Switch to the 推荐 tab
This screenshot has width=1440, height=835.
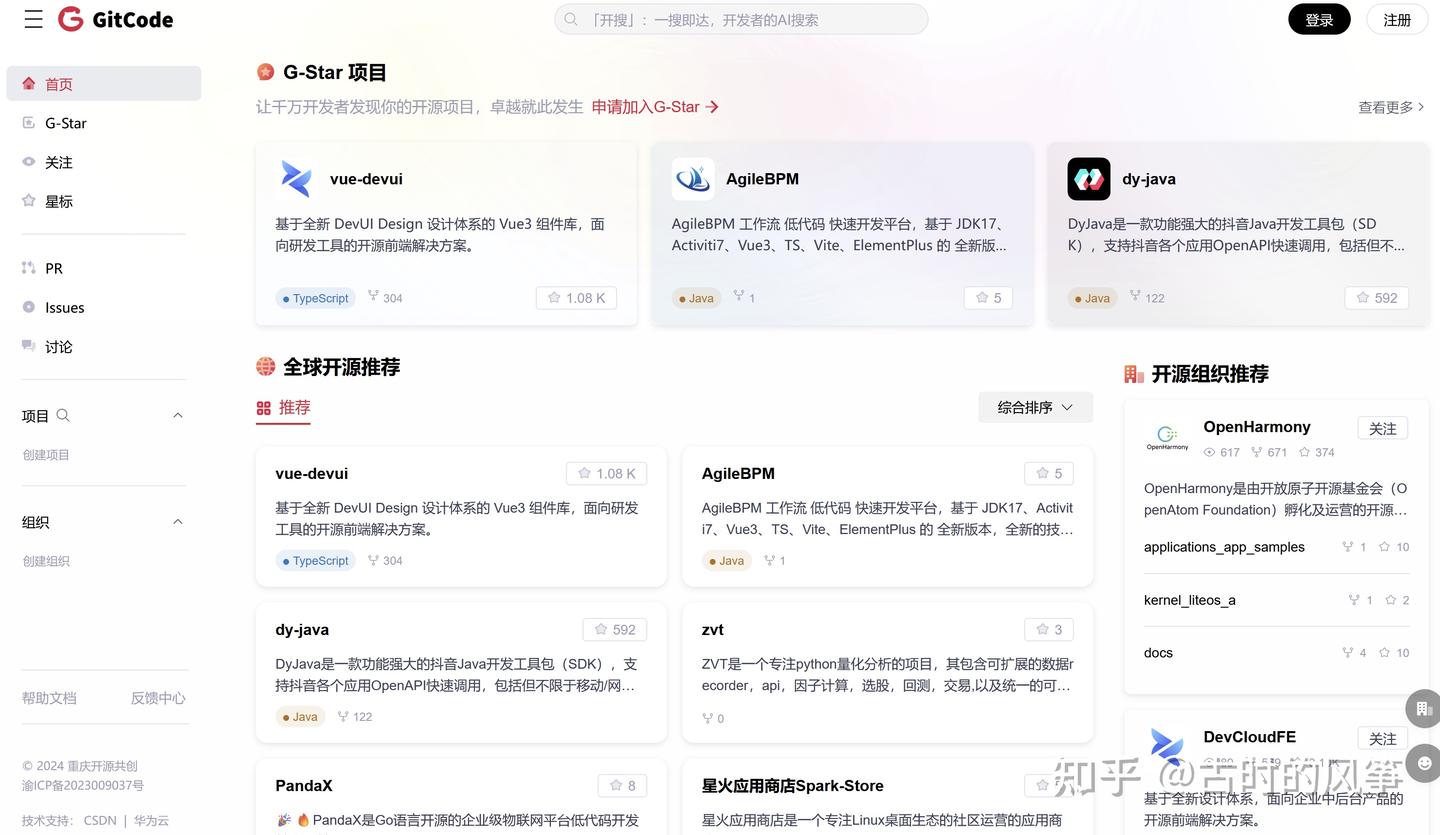293,407
